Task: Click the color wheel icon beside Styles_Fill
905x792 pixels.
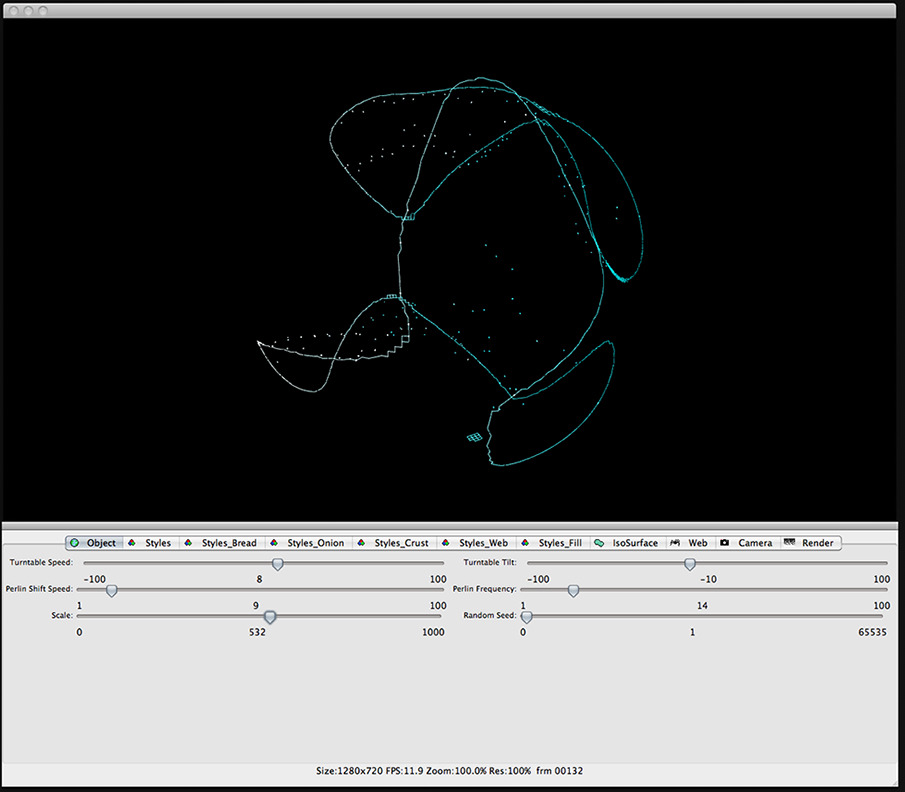Action: [x=526, y=543]
